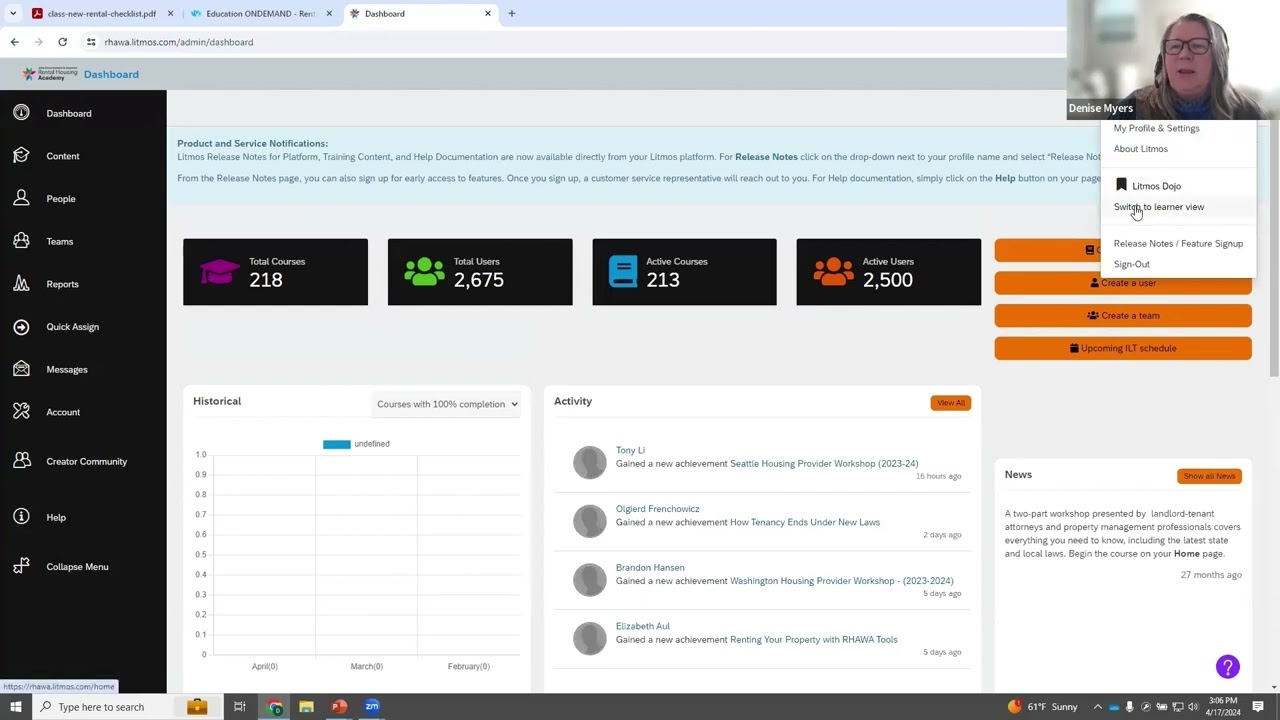Open the Teams sidebar icon
Viewport: 1280px width, 720px height.
click(21, 241)
